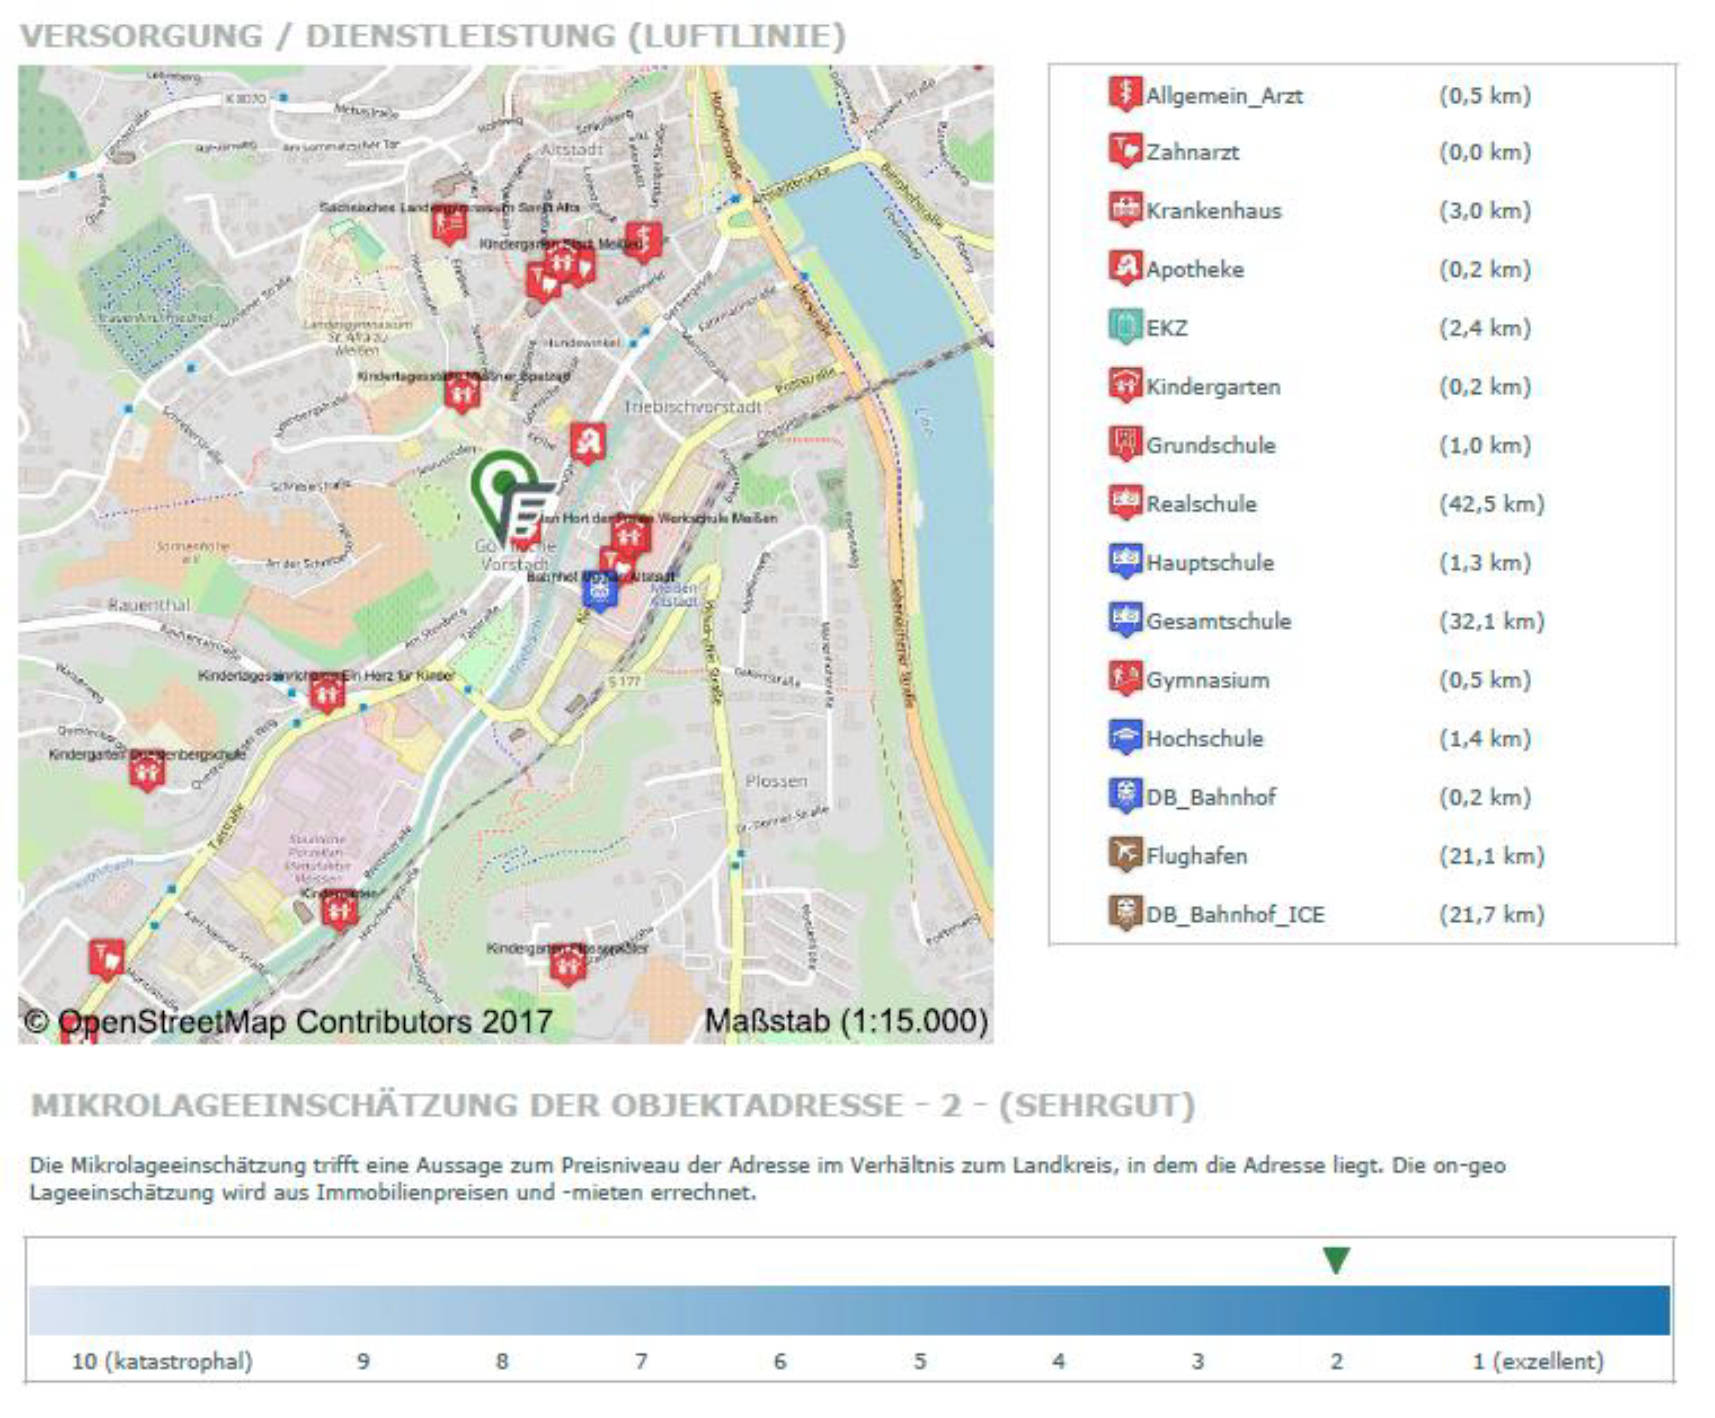
Task: Click the blue gradient rating bar
Action: pos(849,1310)
